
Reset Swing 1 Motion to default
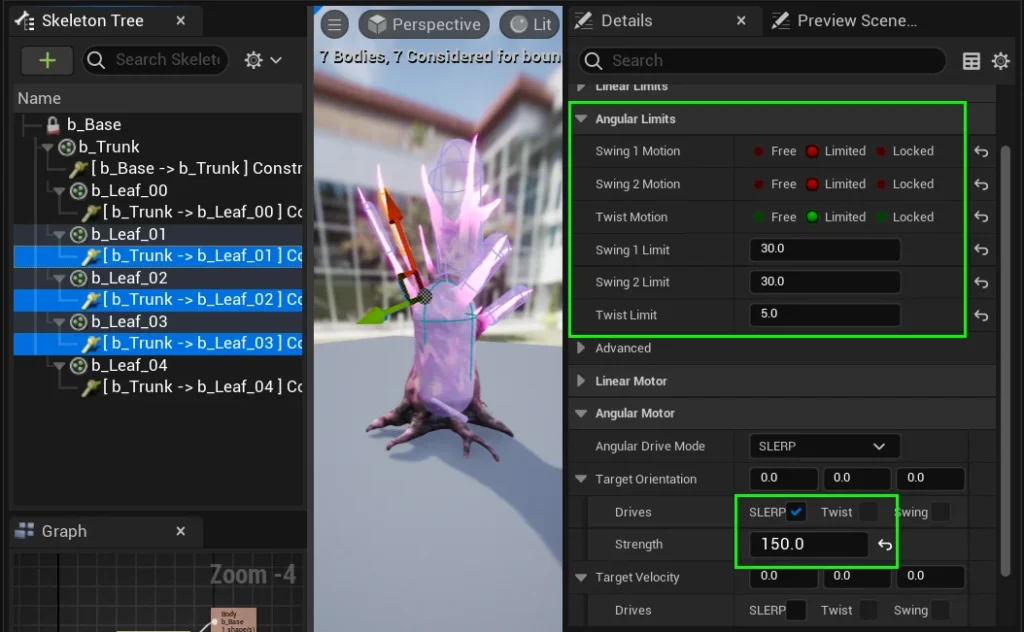pyautogui.click(x=981, y=152)
